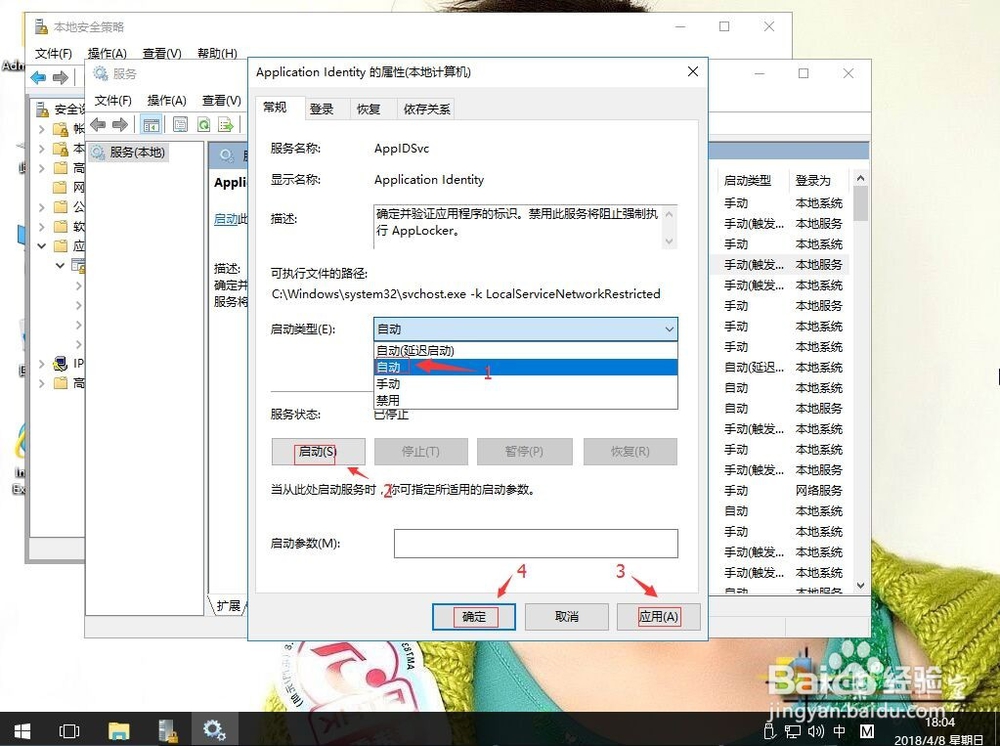Open the Windows Start button

coord(20,731)
